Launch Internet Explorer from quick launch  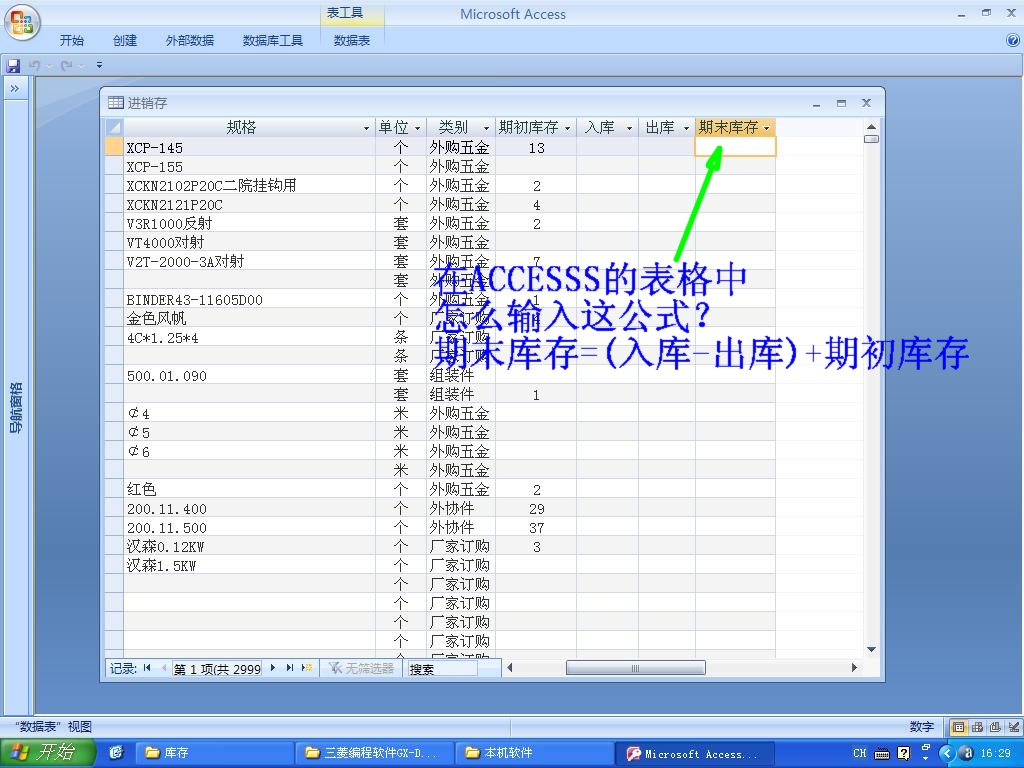[116, 753]
